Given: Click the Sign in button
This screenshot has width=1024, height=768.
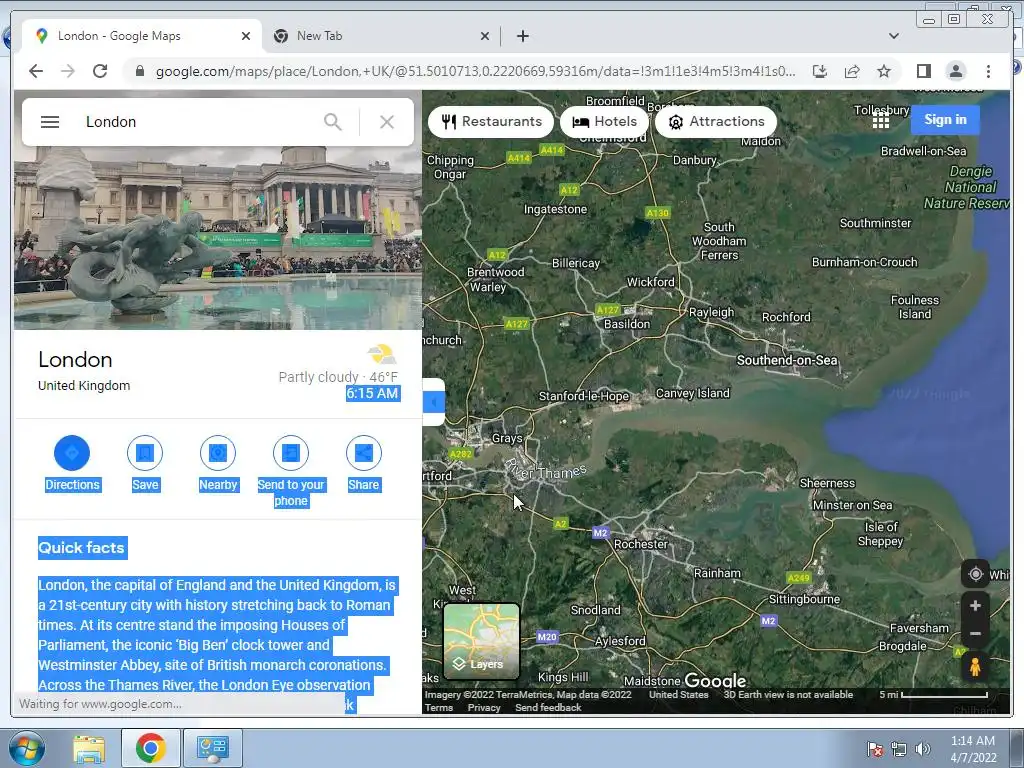Looking at the screenshot, I should [945, 120].
